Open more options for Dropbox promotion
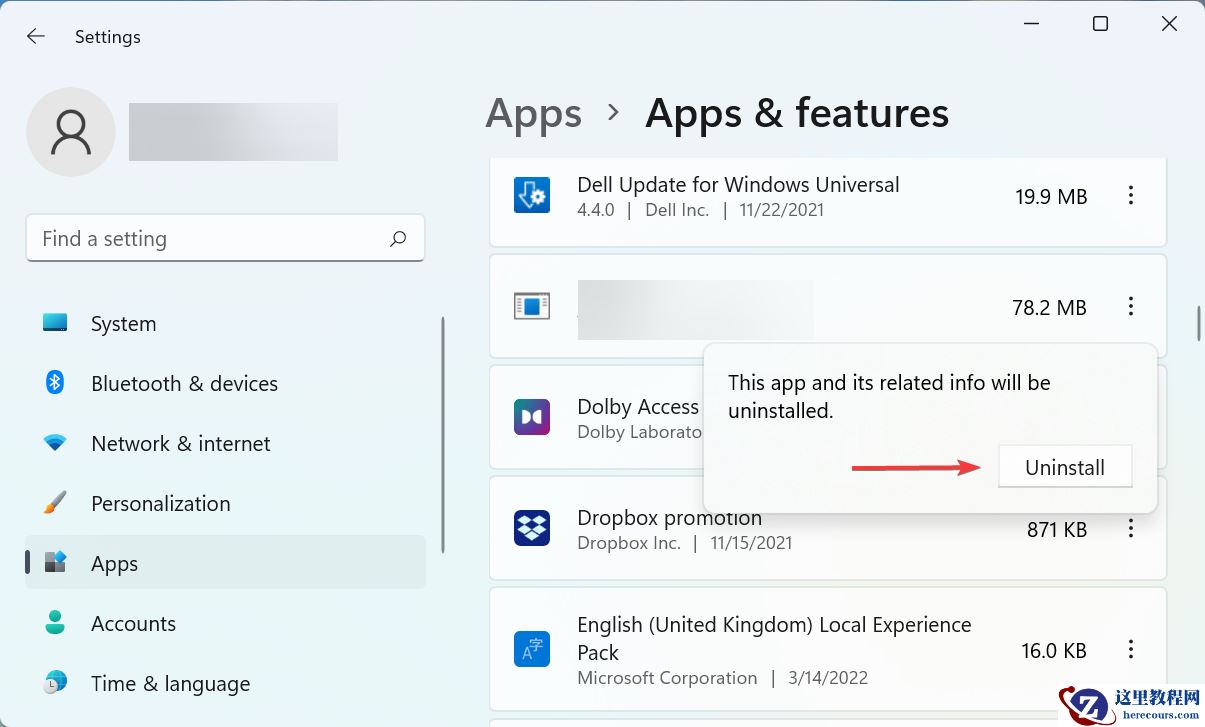The image size is (1205, 727). [x=1131, y=529]
